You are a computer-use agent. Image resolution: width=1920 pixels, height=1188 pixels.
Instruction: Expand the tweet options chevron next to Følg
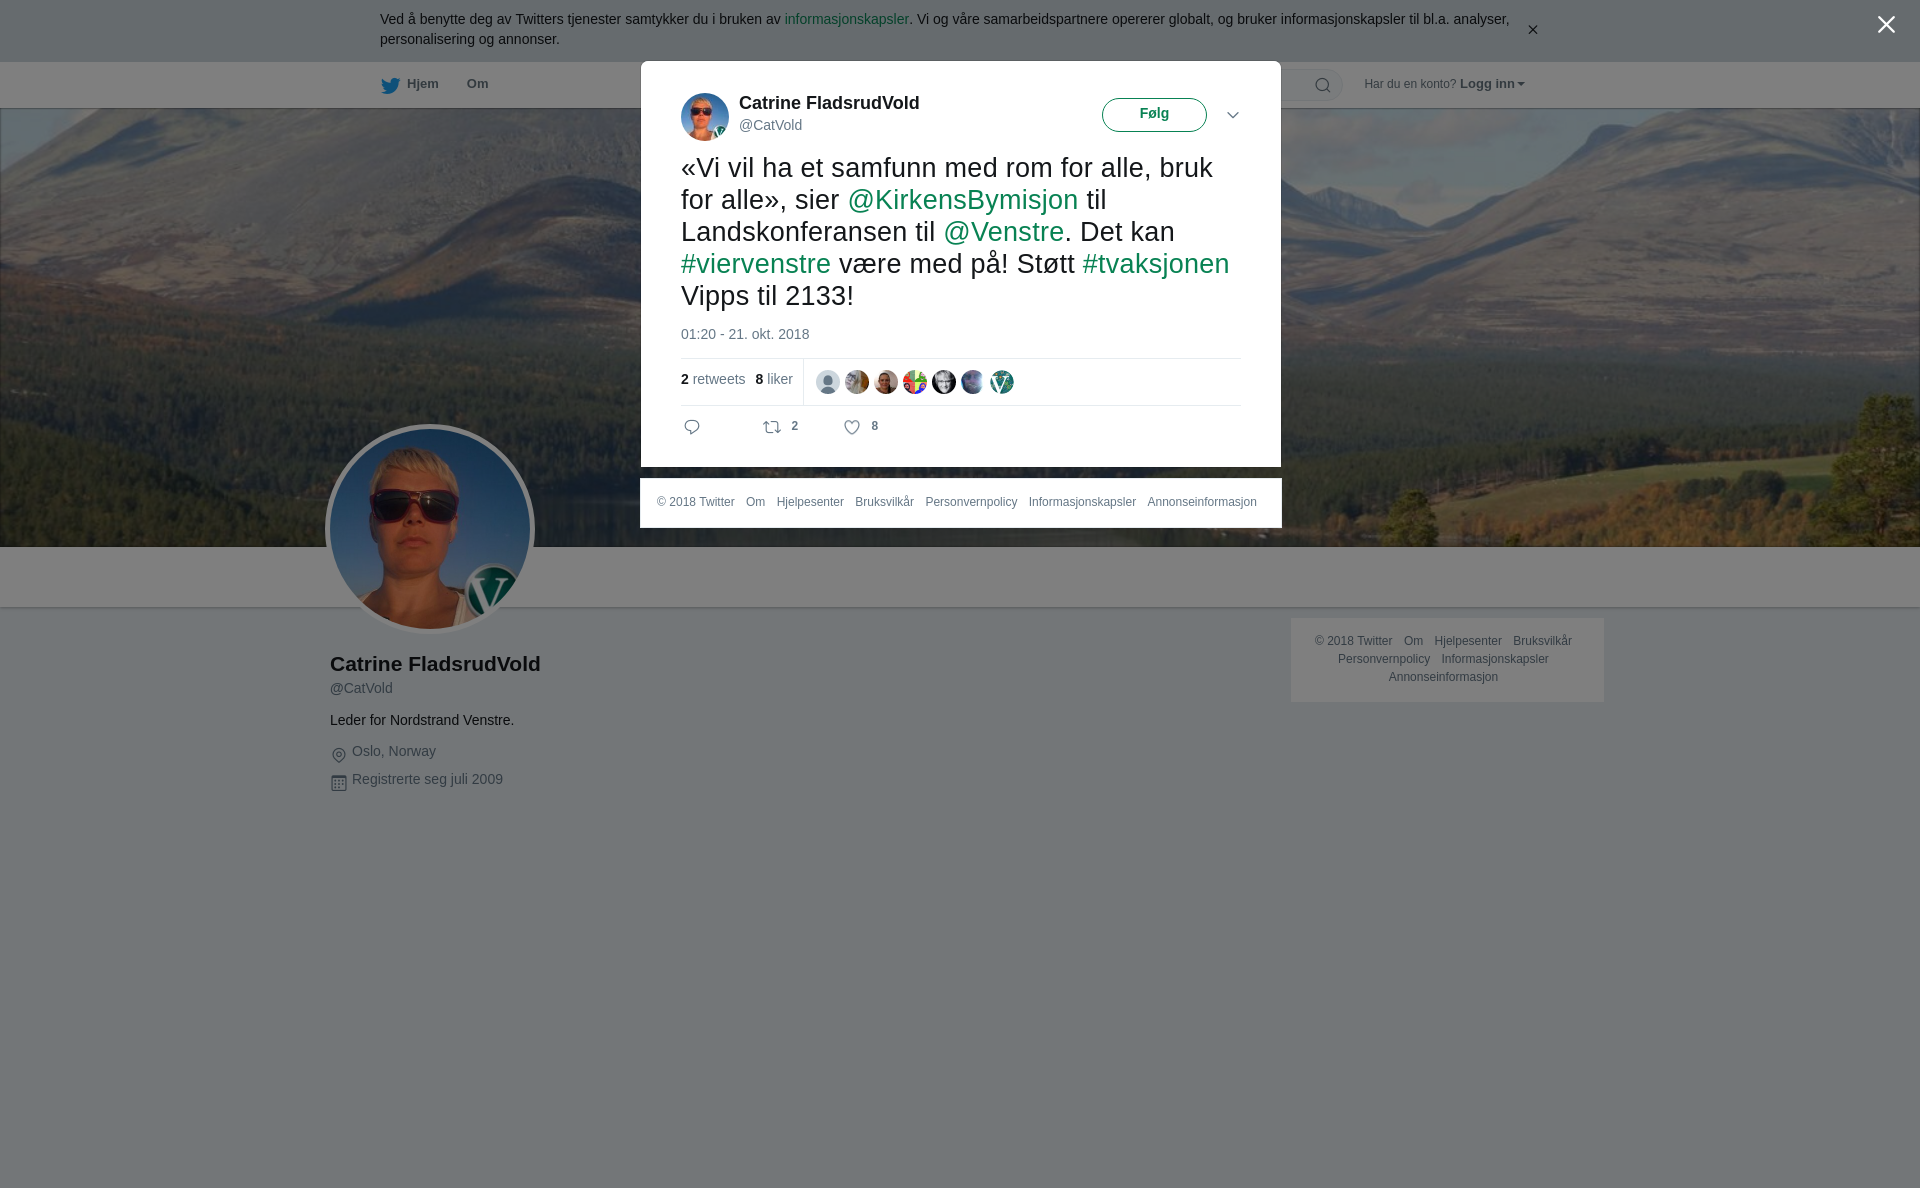click(1233, 115)
